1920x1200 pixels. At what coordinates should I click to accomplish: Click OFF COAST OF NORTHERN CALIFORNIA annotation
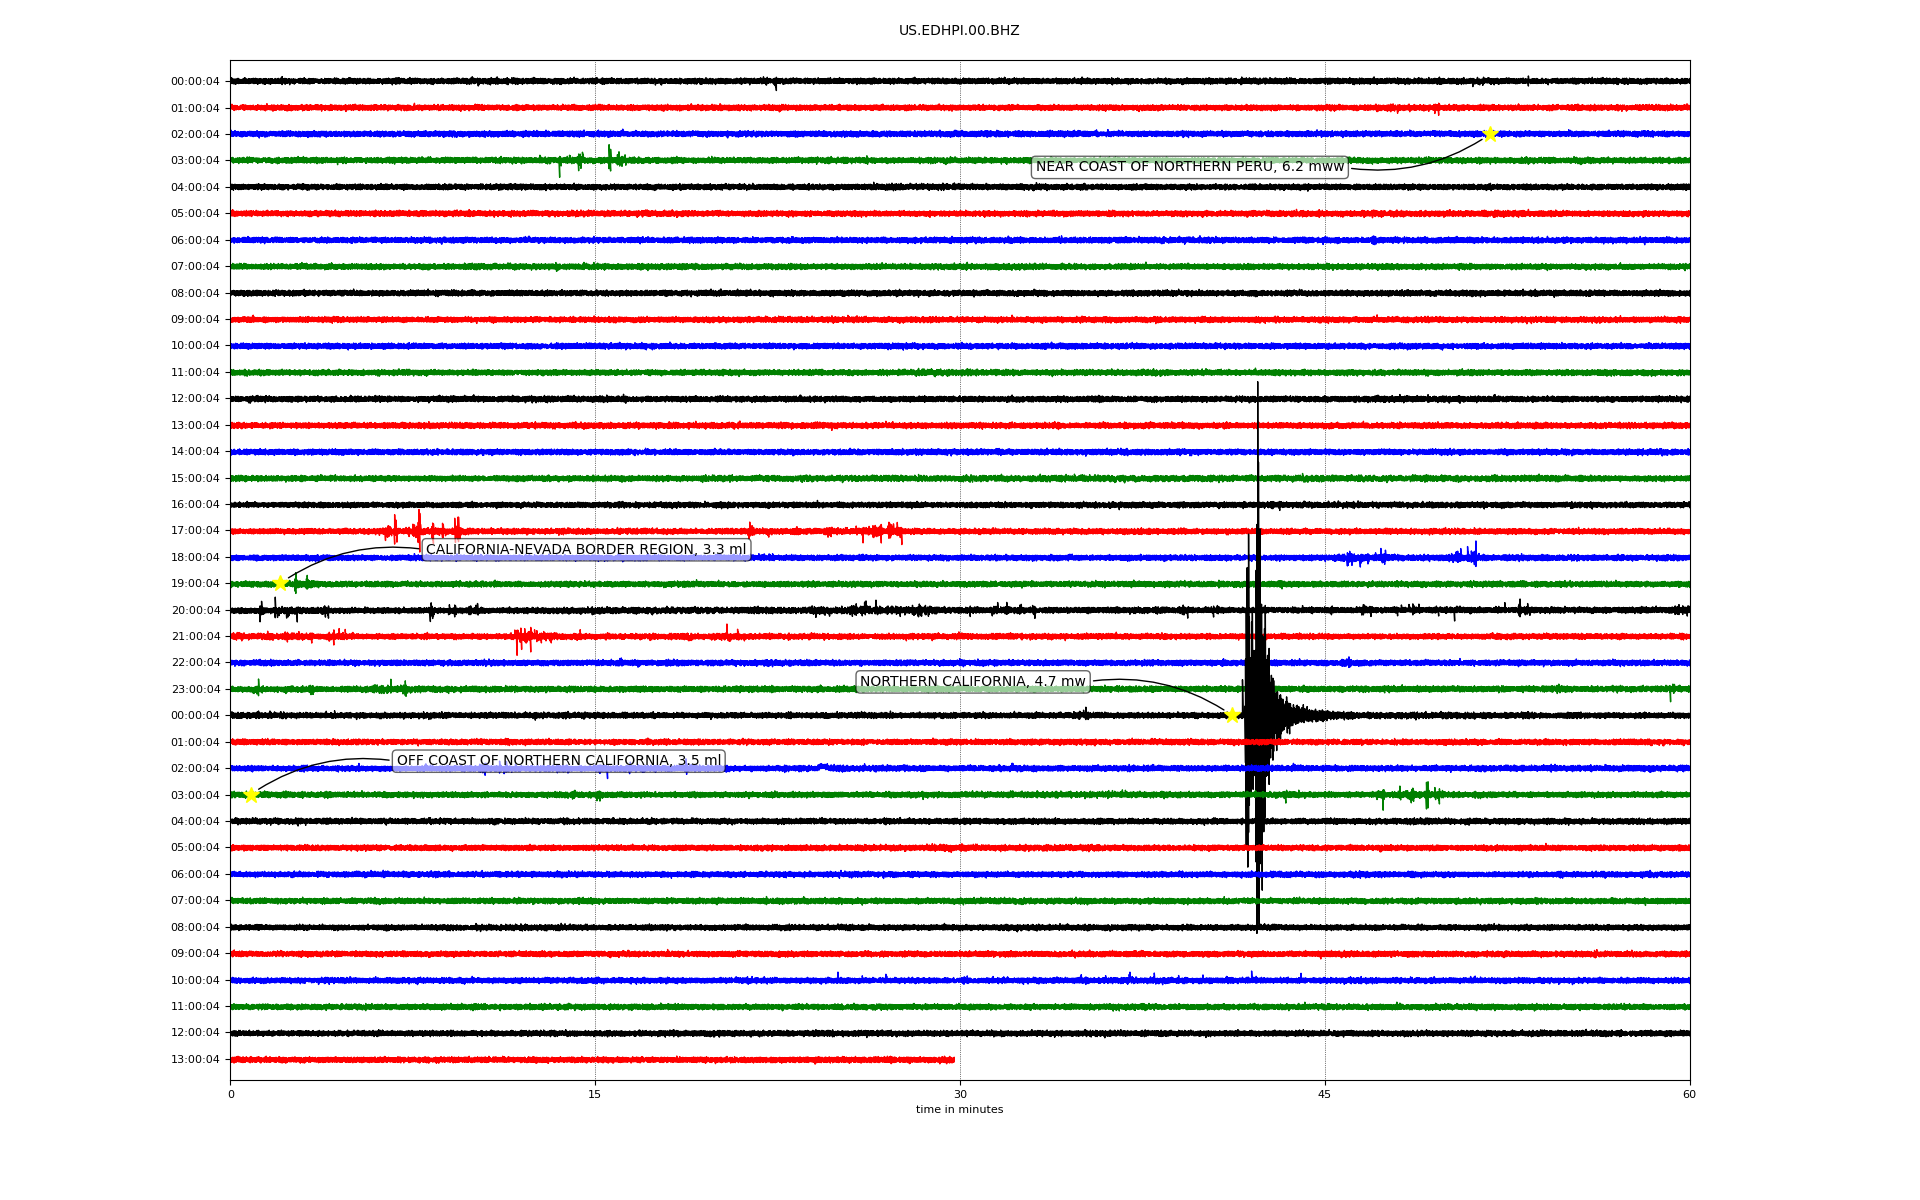point(558,761)
